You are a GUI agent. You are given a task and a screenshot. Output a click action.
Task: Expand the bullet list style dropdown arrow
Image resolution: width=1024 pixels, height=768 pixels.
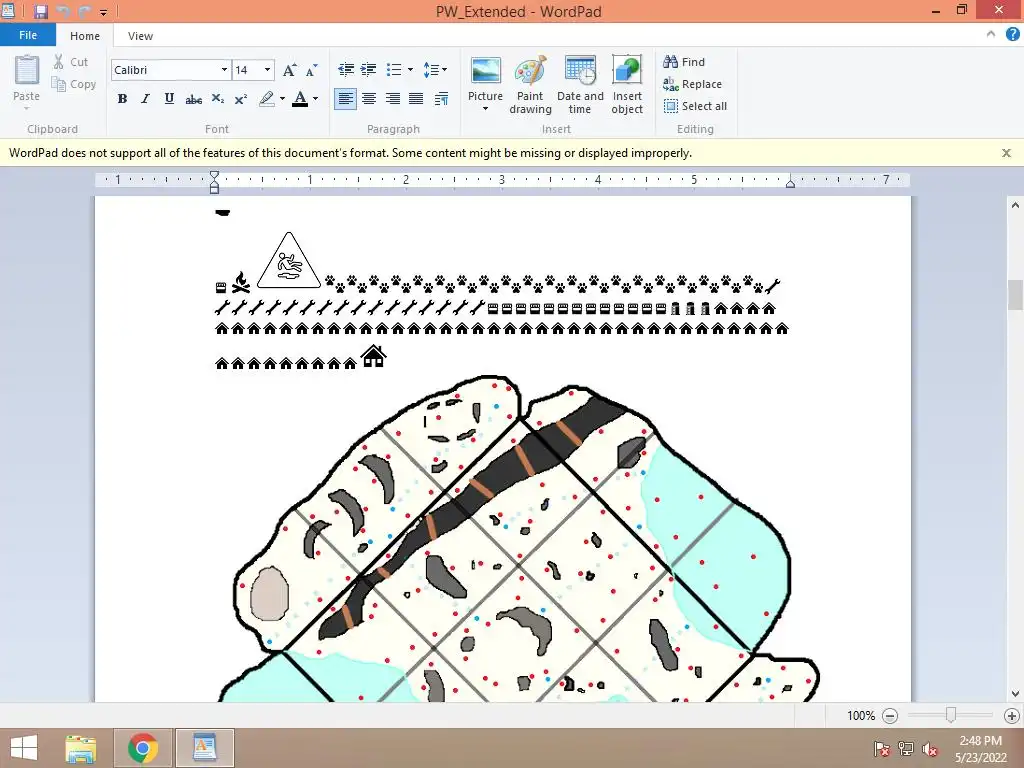[410, 69]
